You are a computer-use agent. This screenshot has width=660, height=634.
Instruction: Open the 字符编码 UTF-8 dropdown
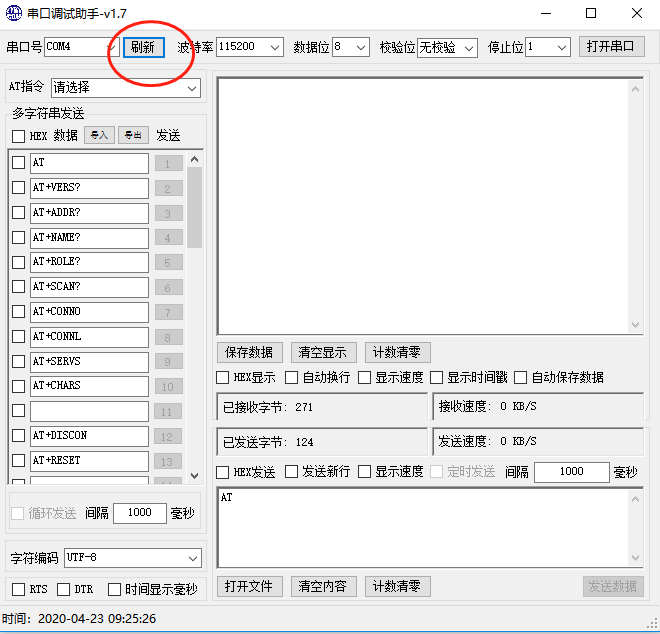(x=133, y=558)
